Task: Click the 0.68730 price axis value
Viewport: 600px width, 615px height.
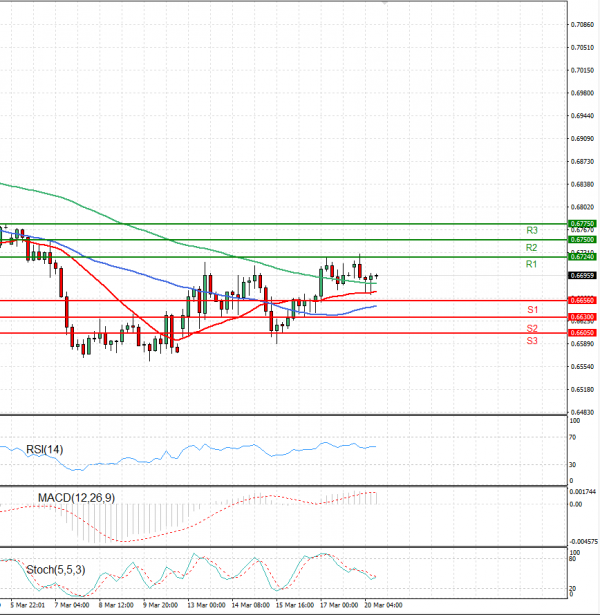Action: point(582,161)
